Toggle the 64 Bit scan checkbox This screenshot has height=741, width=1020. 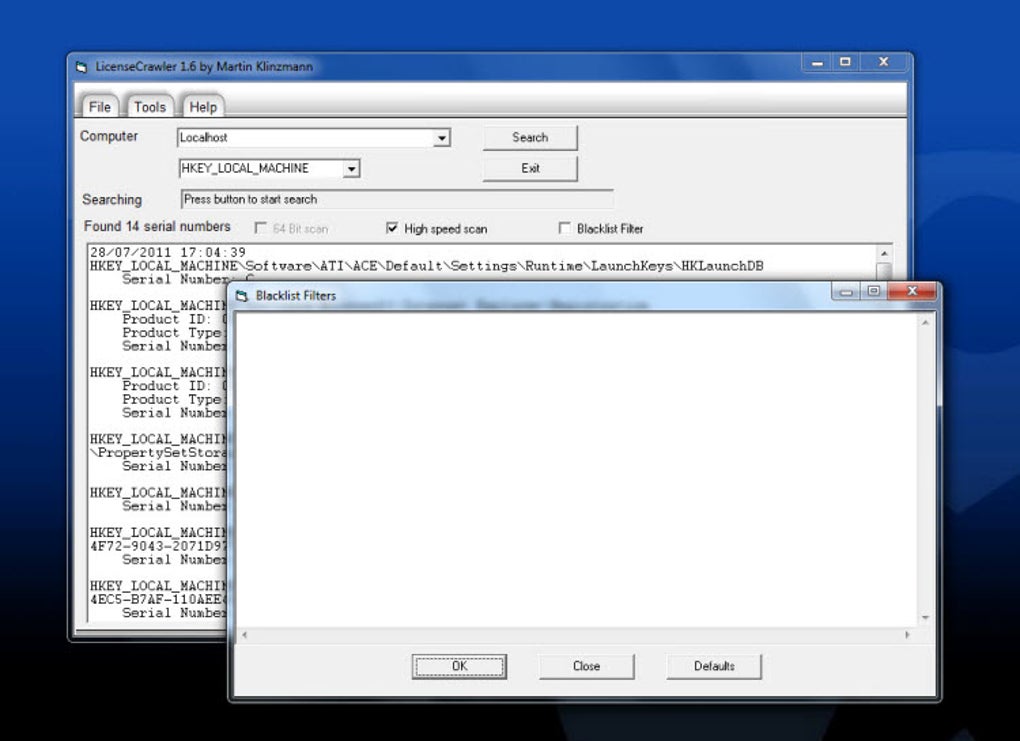pyautogui.click(x=261, y=228)
